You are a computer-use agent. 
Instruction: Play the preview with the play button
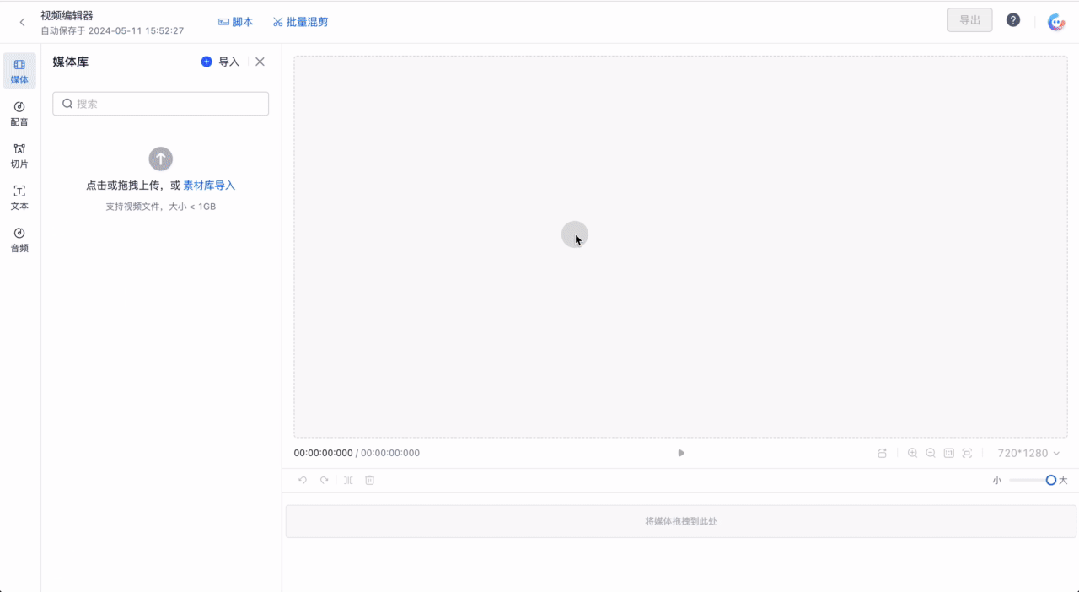coord(681,453)
